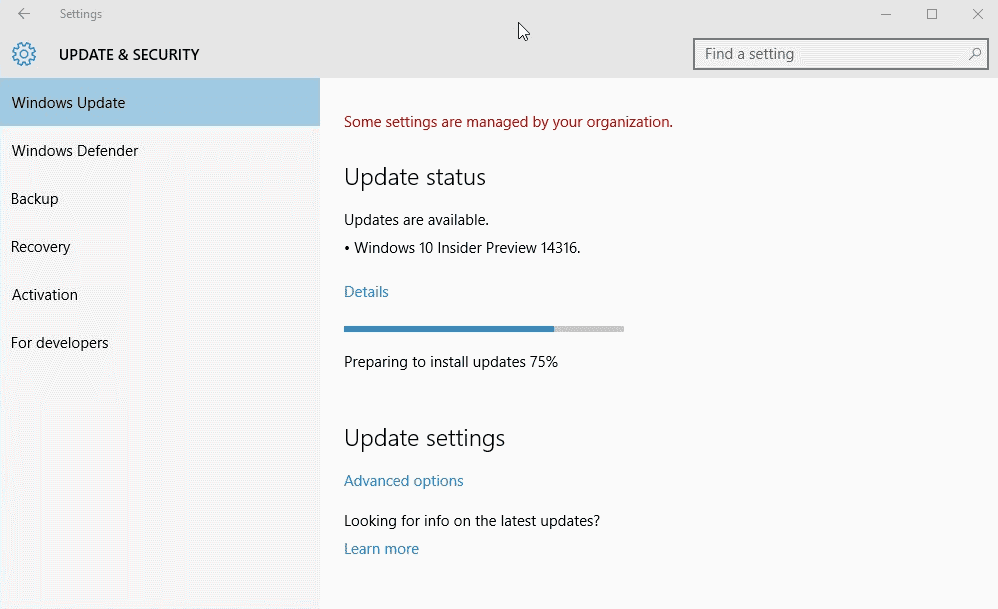Click the Update settings heading
Image resolution: width=998 pixels, height=609 pixels.
point(425,438)
